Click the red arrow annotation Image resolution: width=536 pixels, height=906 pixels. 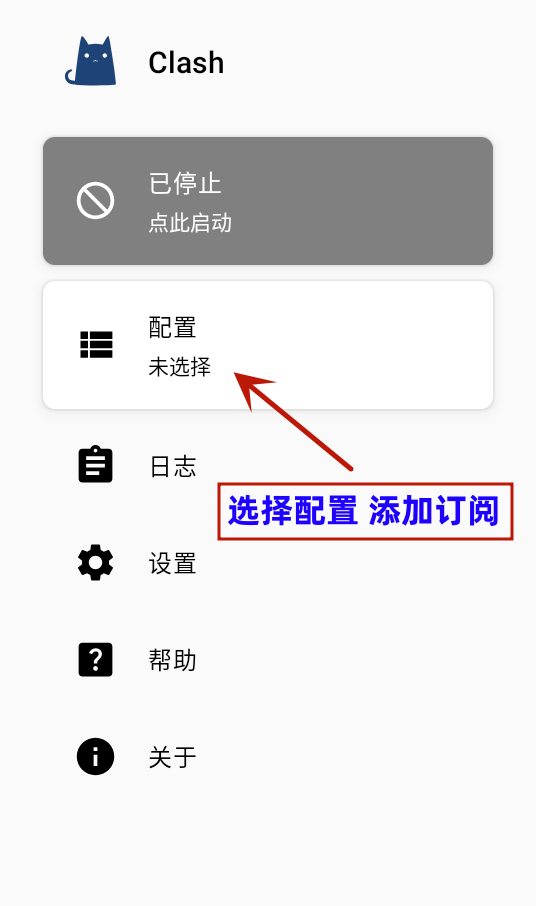click(x=293, y=421)
